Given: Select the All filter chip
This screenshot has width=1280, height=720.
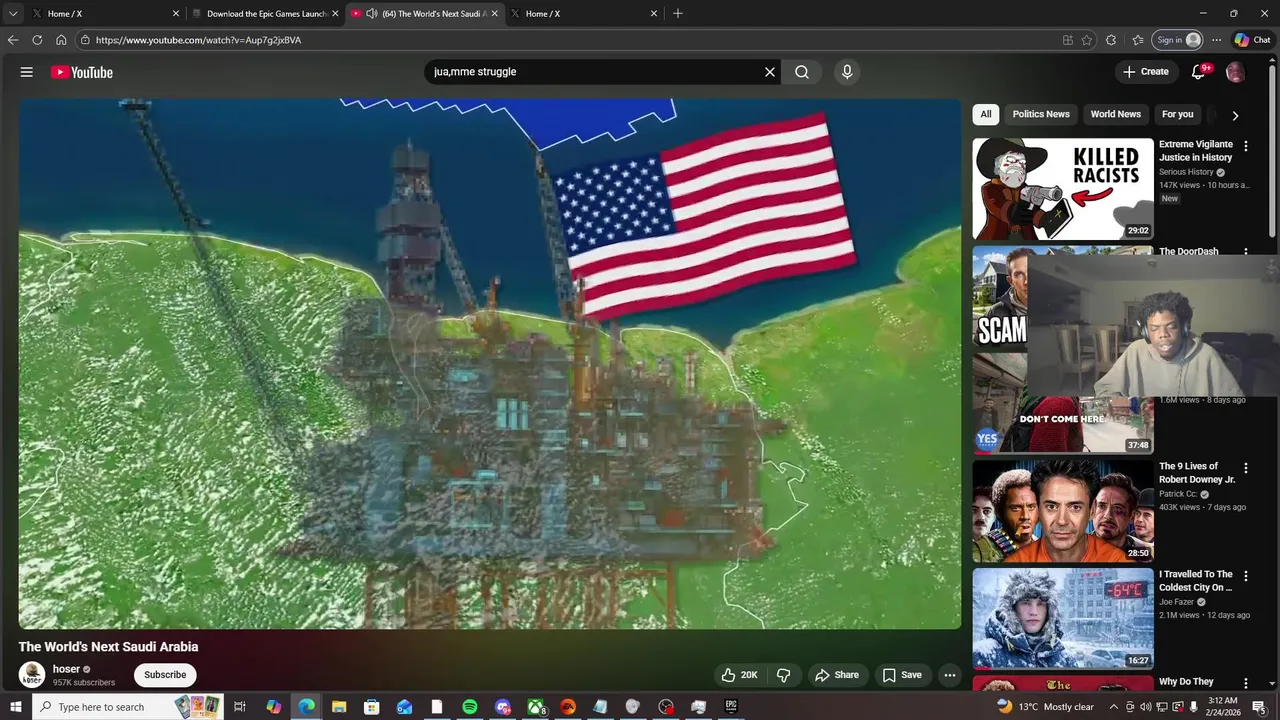Looking at the screenshot, I should [x=986, y=114].
